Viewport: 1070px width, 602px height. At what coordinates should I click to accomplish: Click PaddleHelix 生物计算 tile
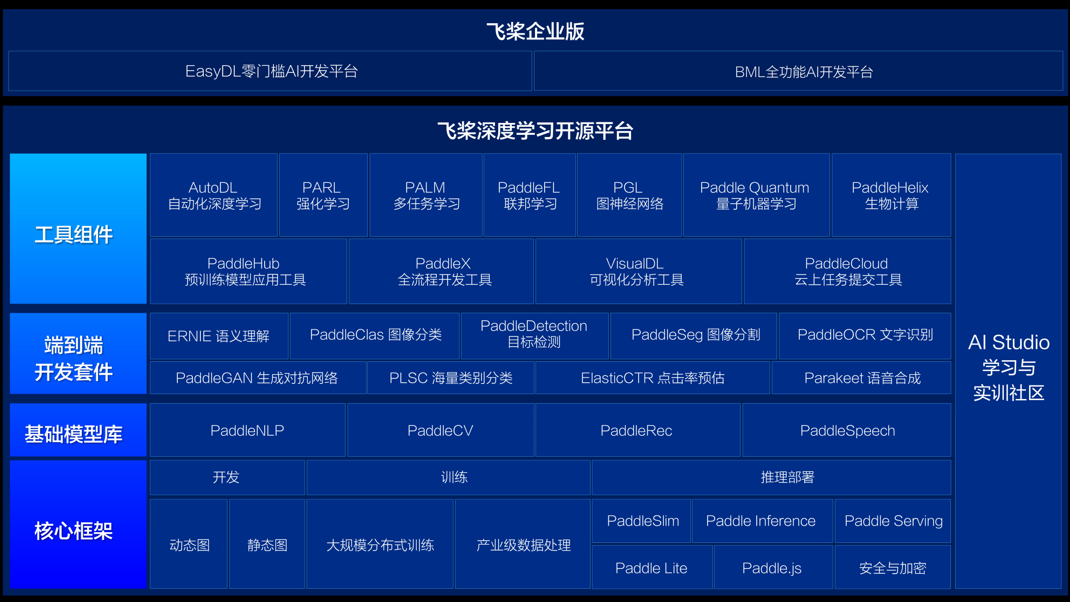pyautogui.click(x=891, y=195)
